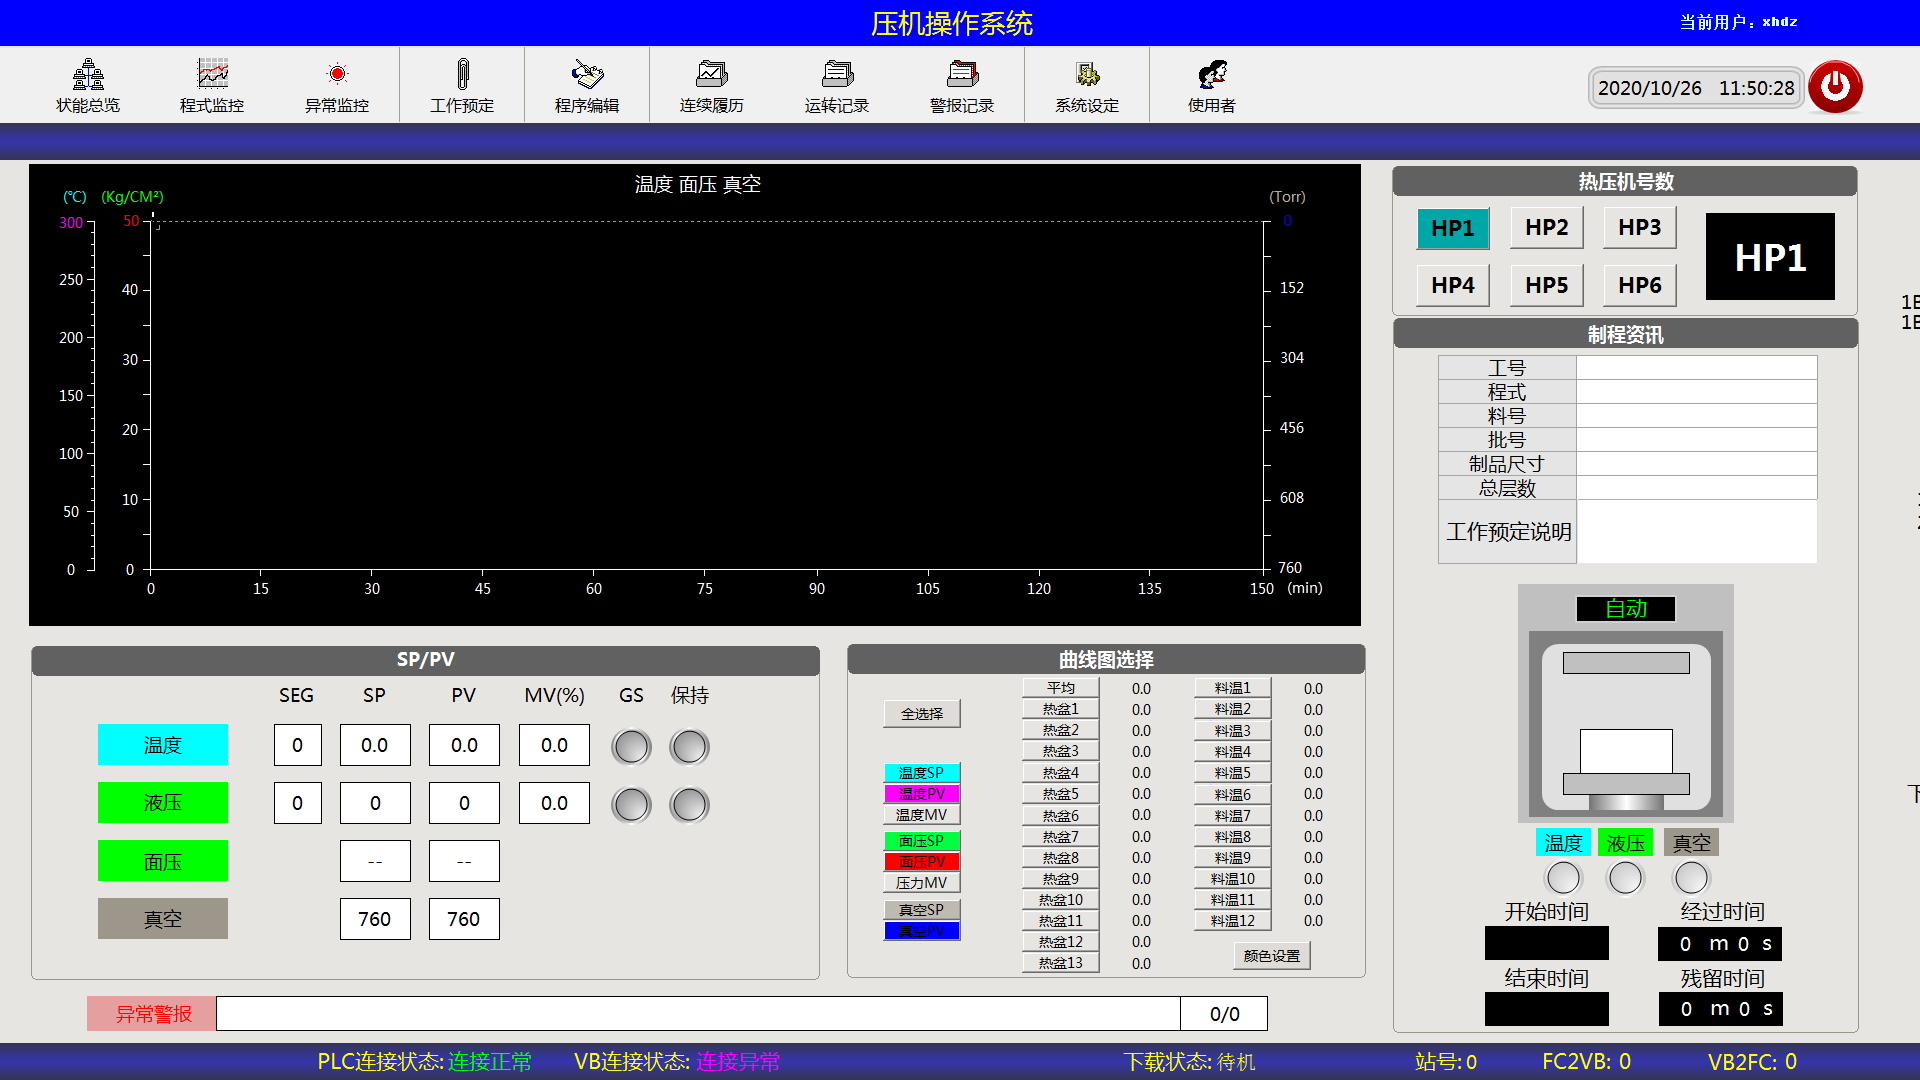Toggle the round lamp under 真空

[x=1691, y=878]
